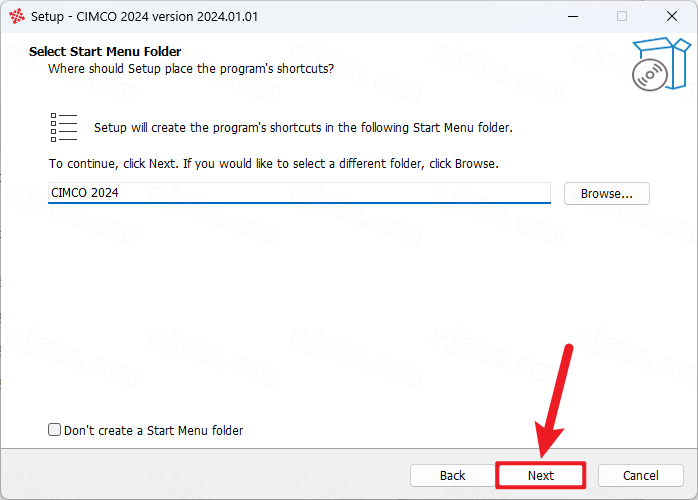Click the bulleted list icon beside description
This screenshot has width=698, height=500.
click(x=64, y=127)
